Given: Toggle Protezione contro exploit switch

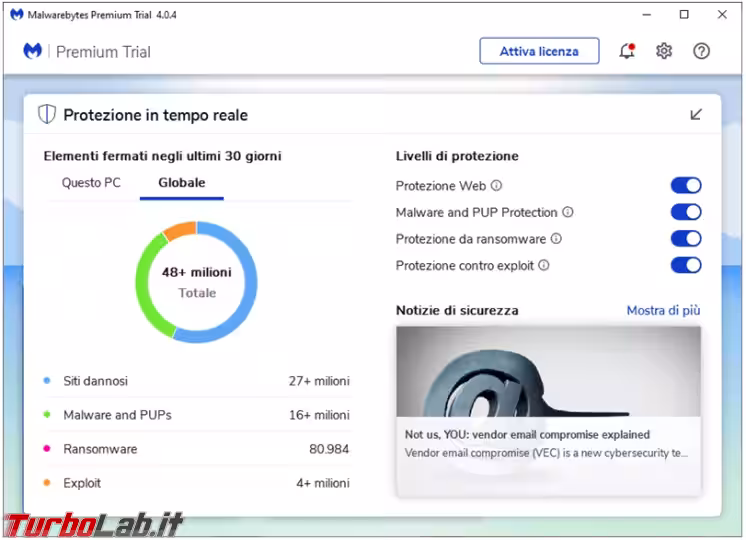Looking at the screenshot, I should [686, 265].
